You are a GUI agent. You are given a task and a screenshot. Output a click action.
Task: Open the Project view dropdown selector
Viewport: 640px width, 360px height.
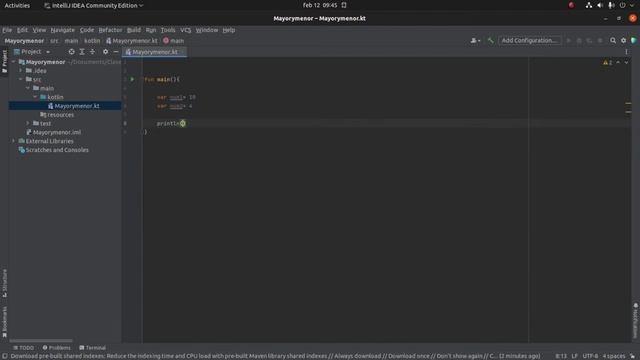32,52
